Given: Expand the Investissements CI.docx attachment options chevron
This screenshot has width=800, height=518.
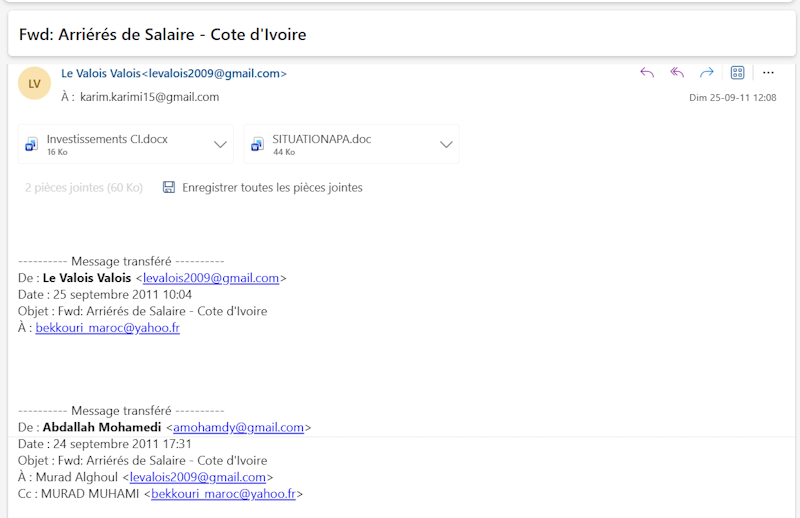Looking at the screenshot, I should 221,145.
